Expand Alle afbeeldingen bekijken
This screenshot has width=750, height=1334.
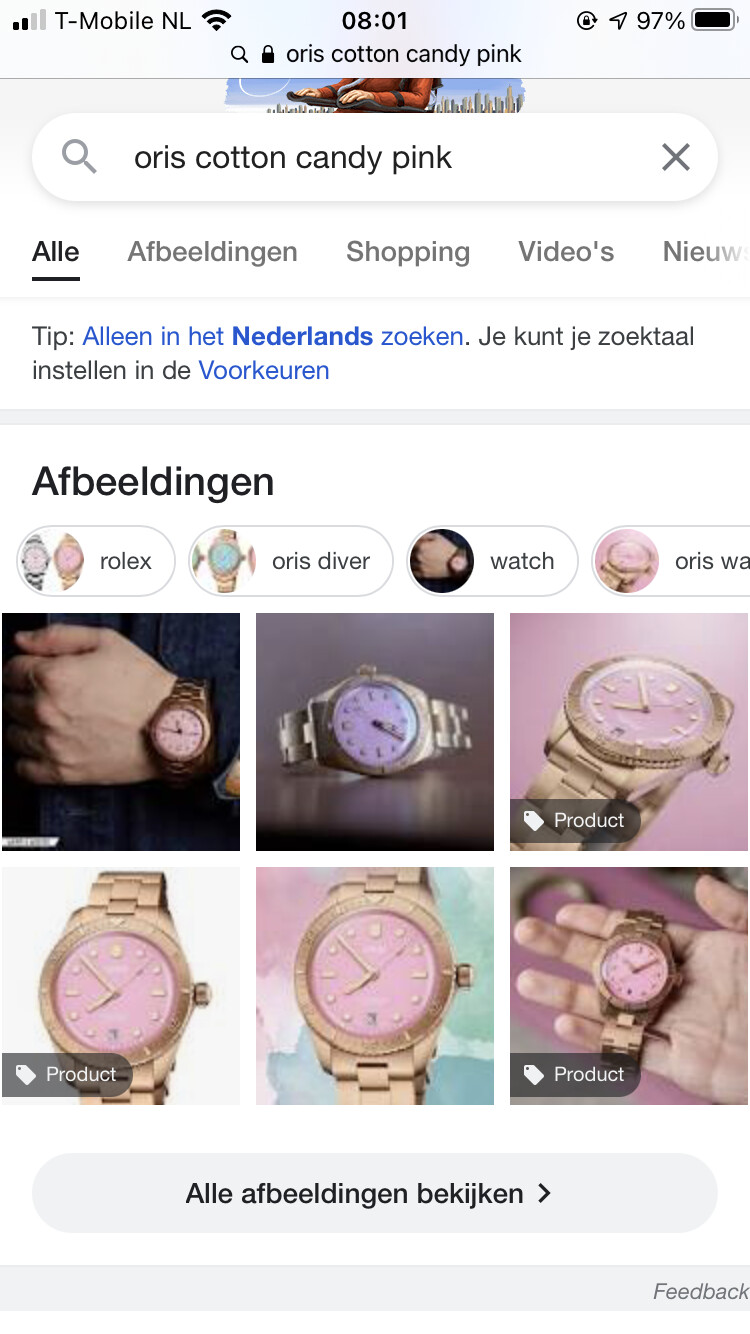click(375, 1193)
